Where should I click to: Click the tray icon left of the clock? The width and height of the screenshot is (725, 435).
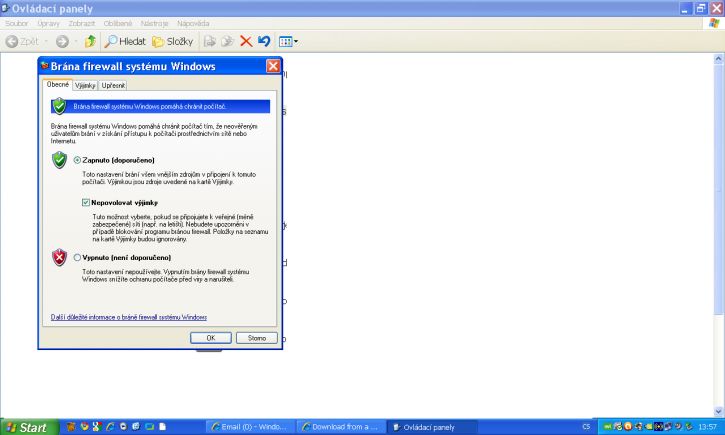[x=689, y=427]
